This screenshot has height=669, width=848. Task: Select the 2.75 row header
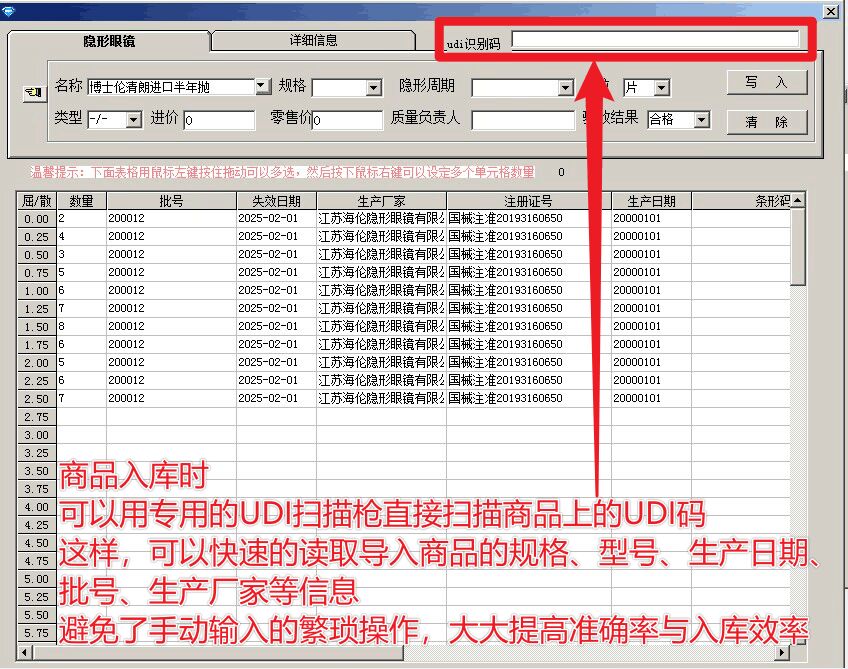[37, 417]
